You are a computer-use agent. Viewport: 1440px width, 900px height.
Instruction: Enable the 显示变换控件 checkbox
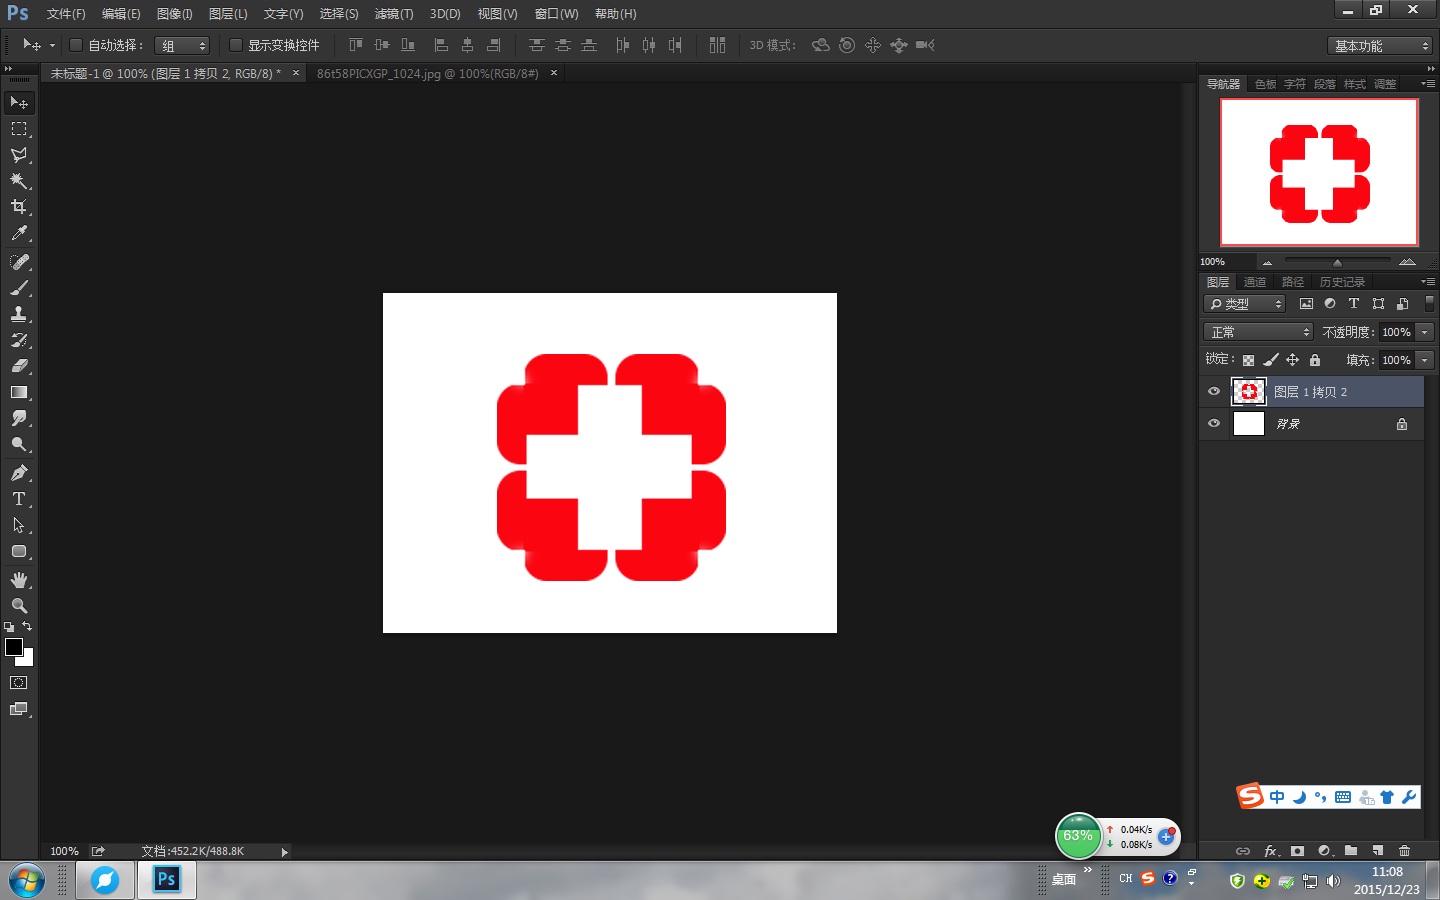coord(236,45)
